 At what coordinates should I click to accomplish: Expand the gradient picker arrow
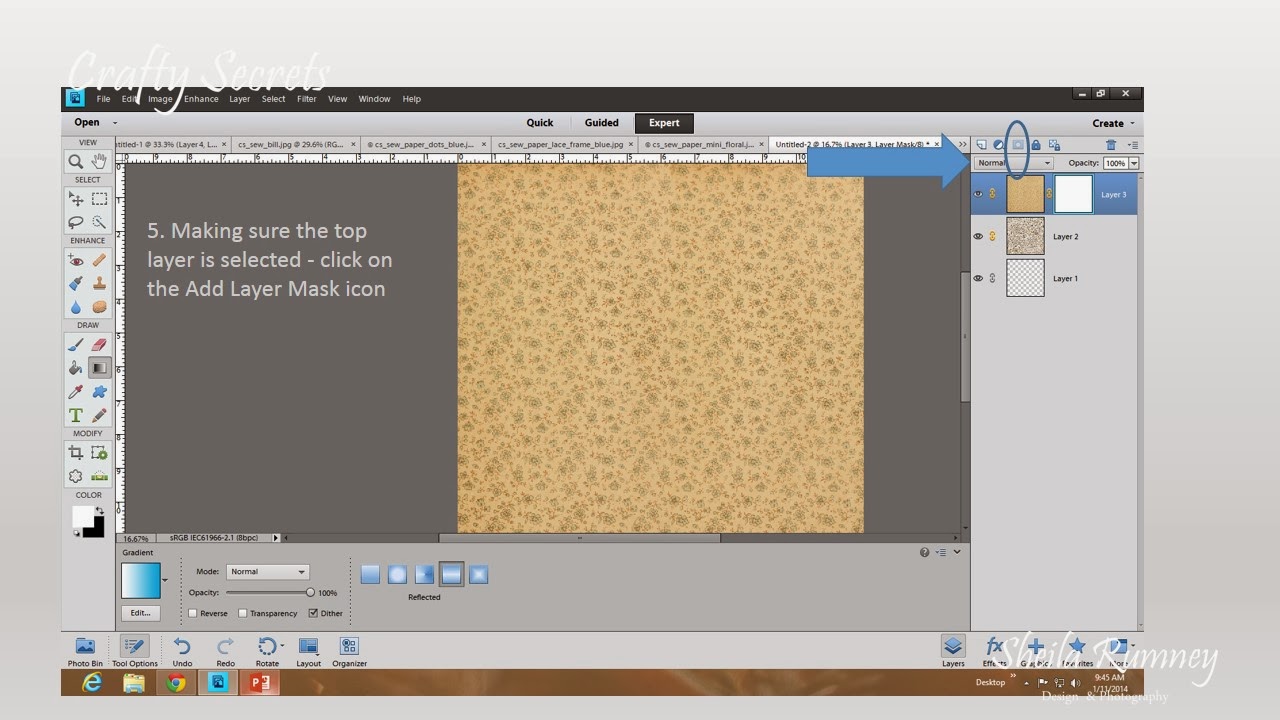coord(165,580)
